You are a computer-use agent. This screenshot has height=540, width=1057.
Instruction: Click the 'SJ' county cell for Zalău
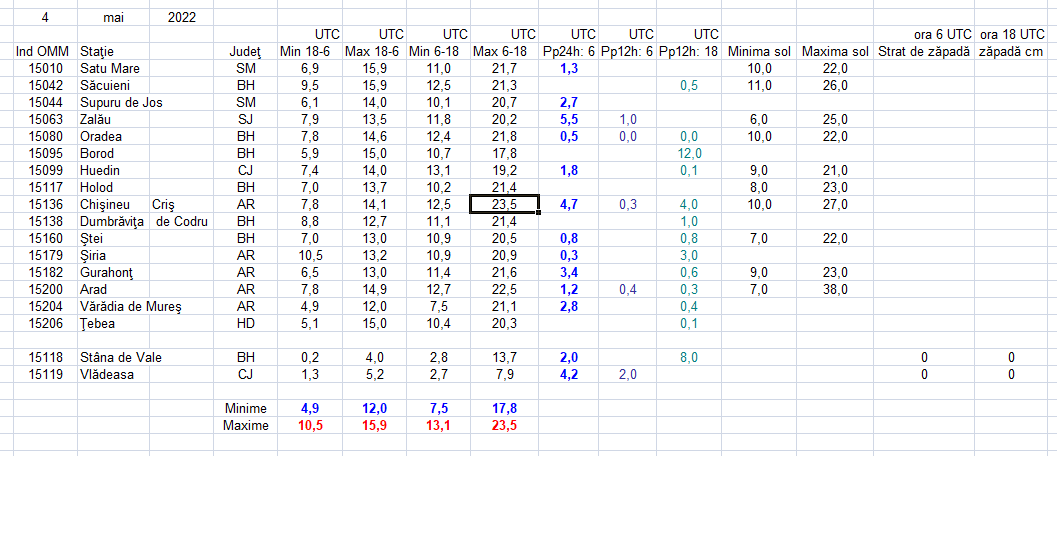coord(245,119)
